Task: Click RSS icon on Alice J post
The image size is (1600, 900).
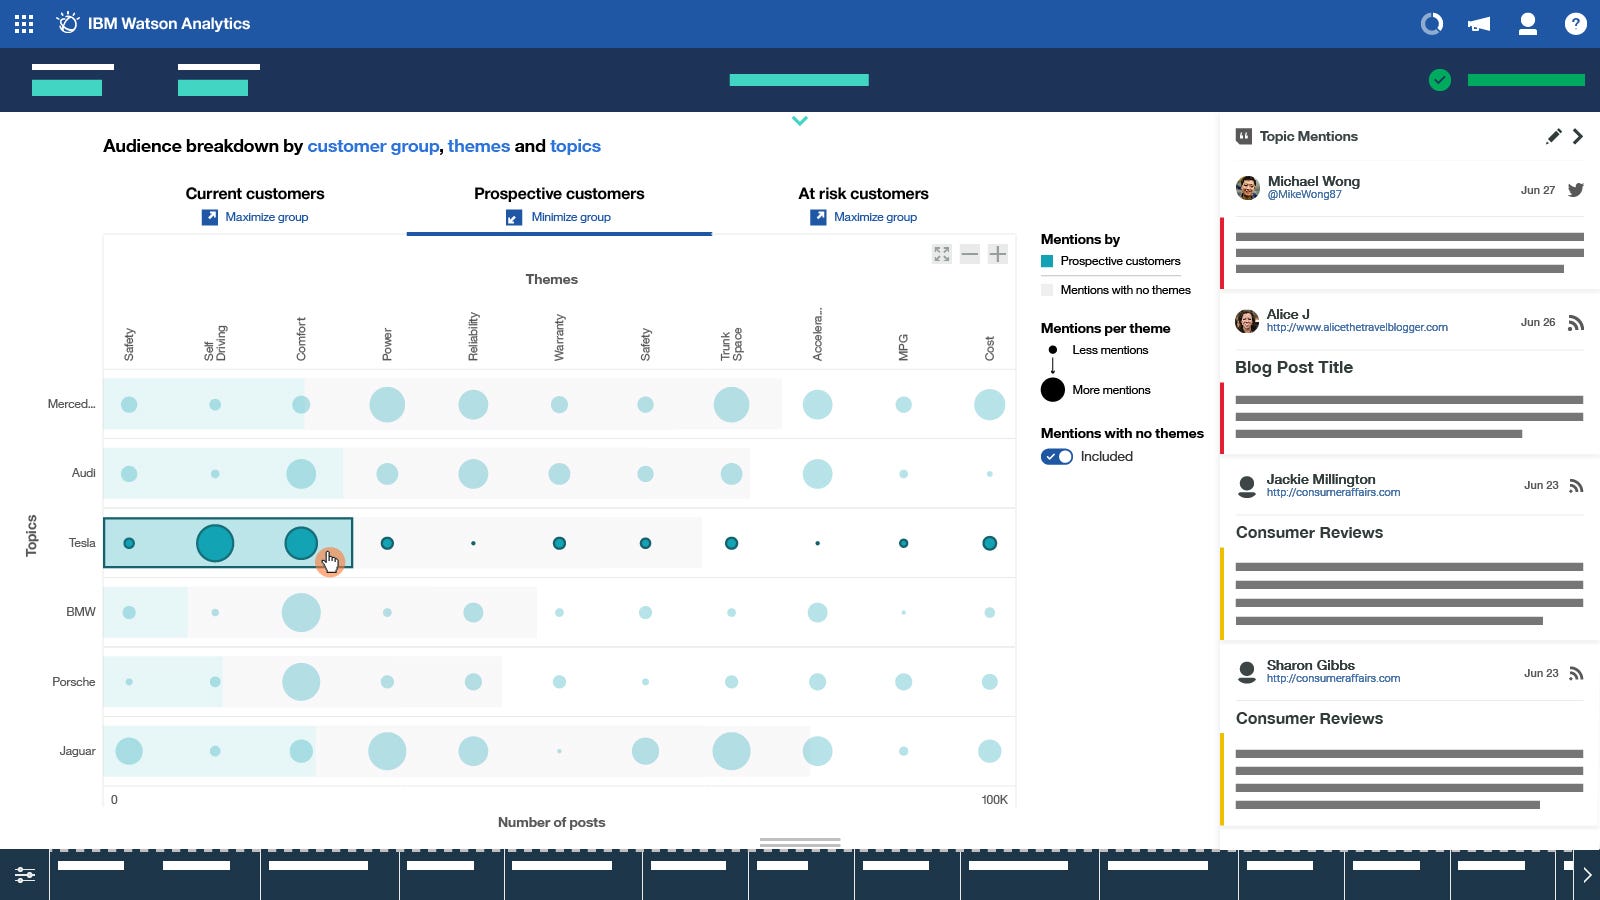Action: click(x=1576, y=323)
